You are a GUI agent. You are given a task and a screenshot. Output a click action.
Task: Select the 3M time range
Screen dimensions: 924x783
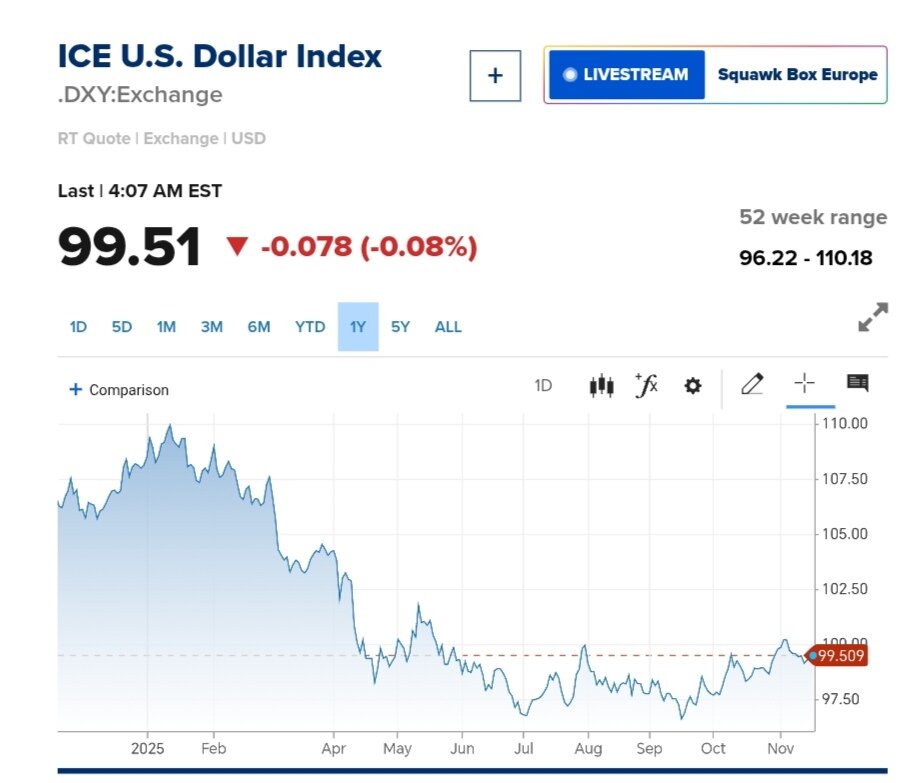(x=211, y=327)
